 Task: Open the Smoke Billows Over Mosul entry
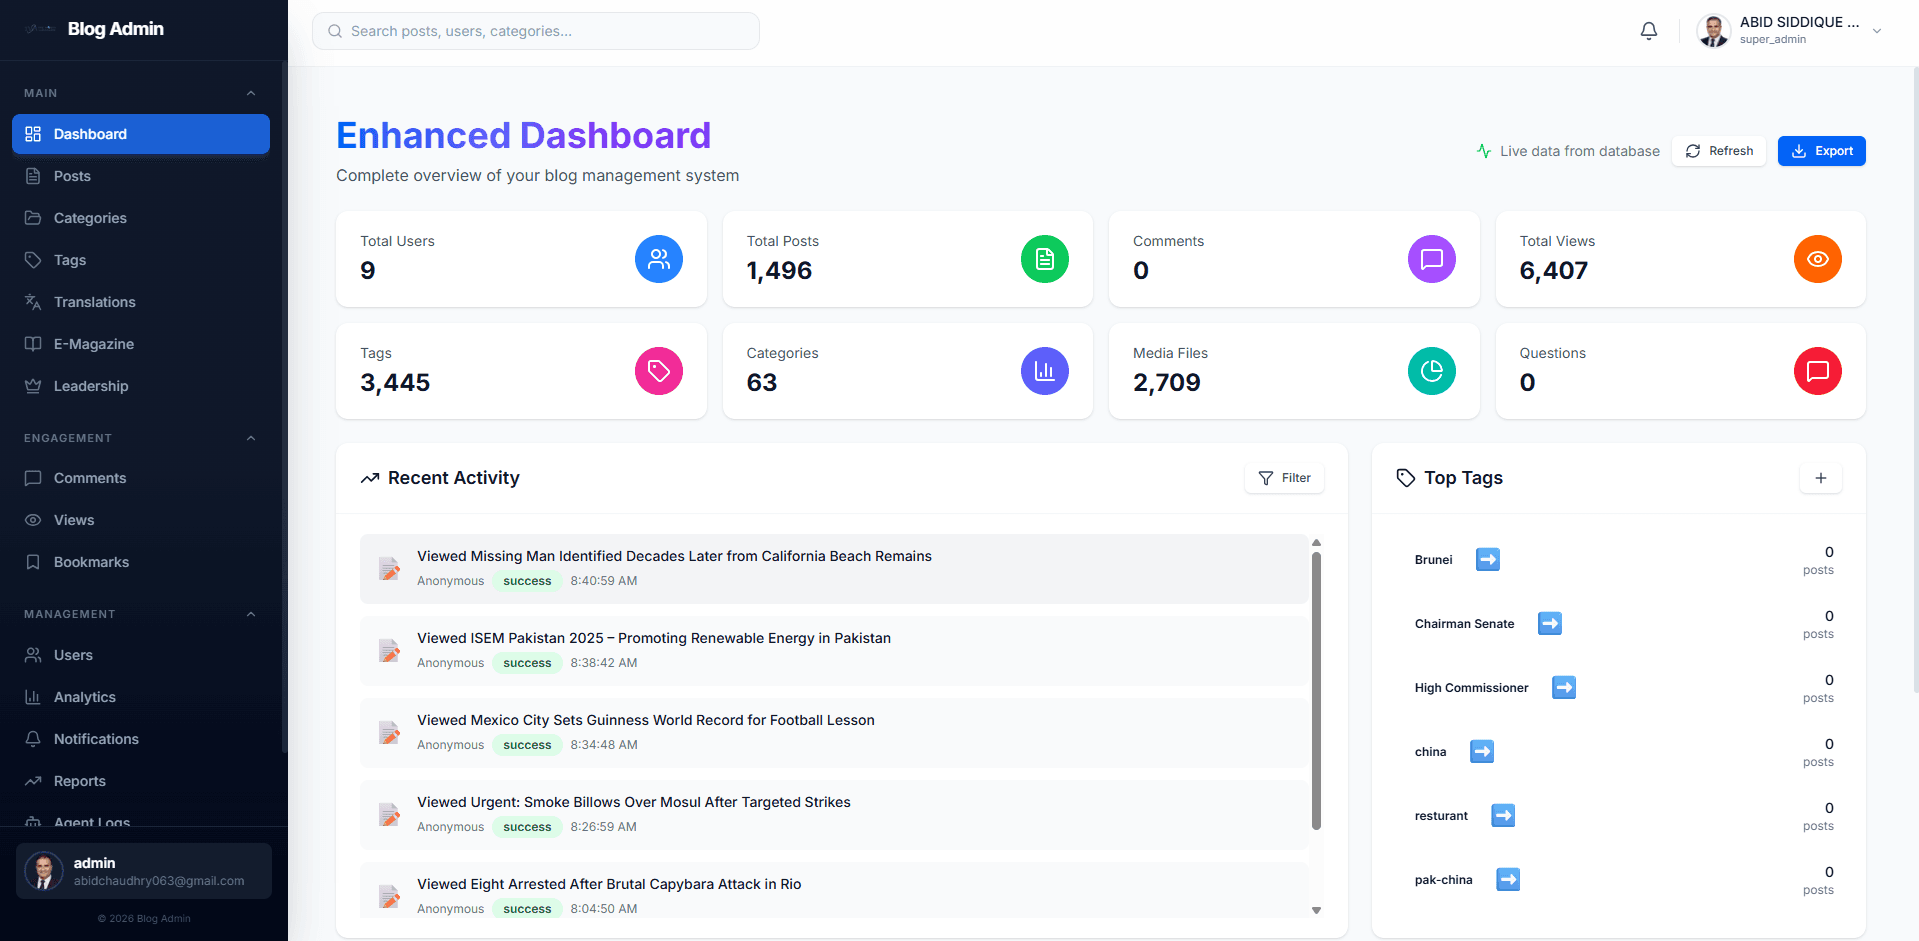tap(834, 814)
